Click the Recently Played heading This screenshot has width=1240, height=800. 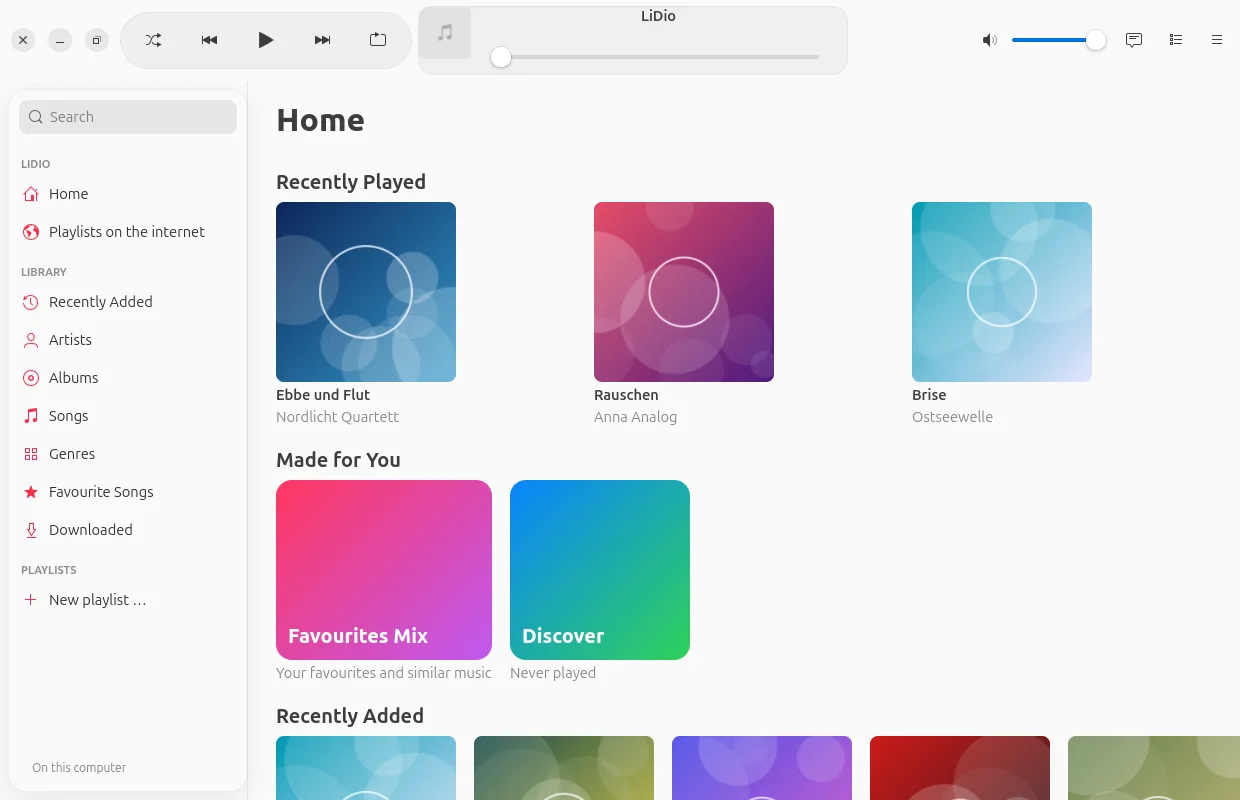coord(351,182)
